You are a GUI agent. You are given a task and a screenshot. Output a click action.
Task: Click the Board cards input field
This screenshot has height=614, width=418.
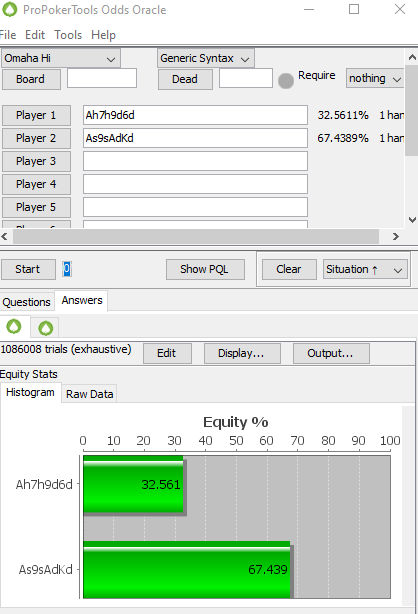click(x=102, y=78)
